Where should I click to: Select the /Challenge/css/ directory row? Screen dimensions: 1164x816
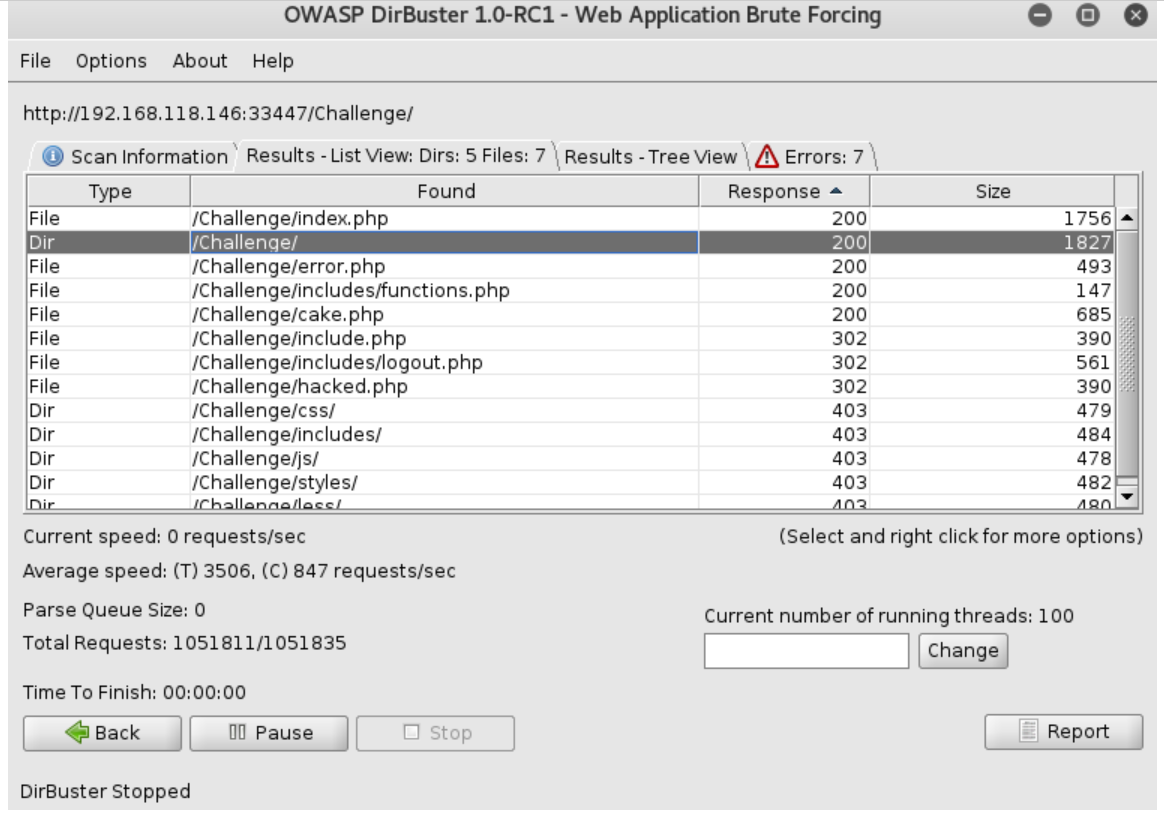pyautogui.click(x=570, y=410)
